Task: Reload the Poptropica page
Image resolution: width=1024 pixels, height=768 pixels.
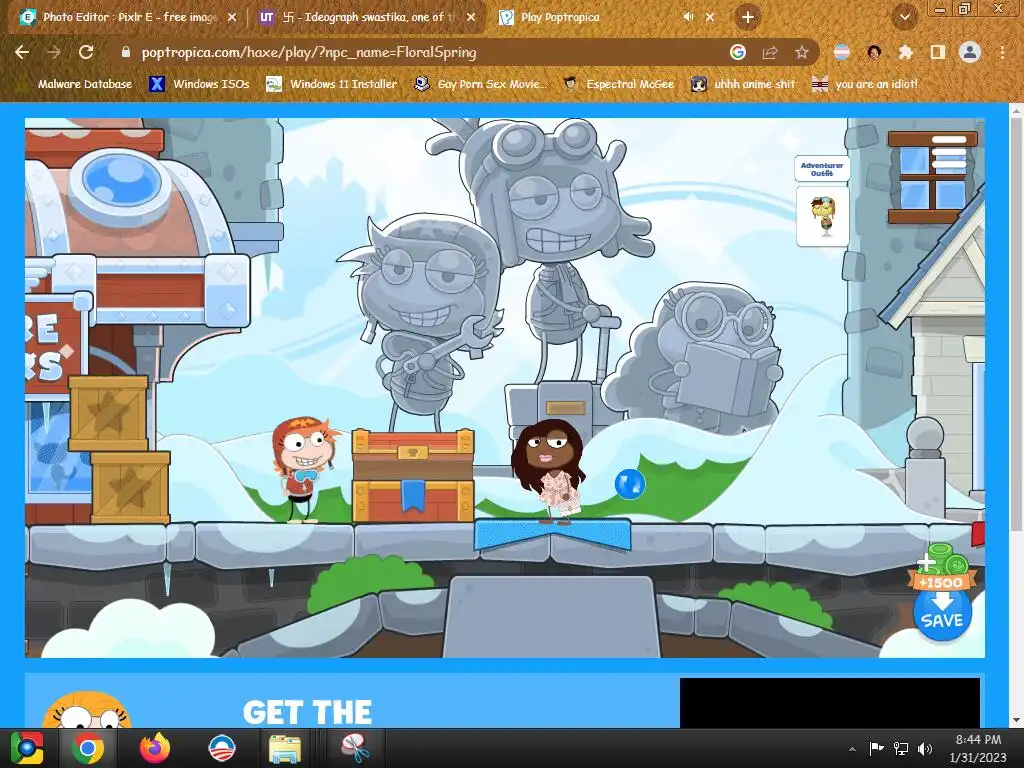Action: 86,52
